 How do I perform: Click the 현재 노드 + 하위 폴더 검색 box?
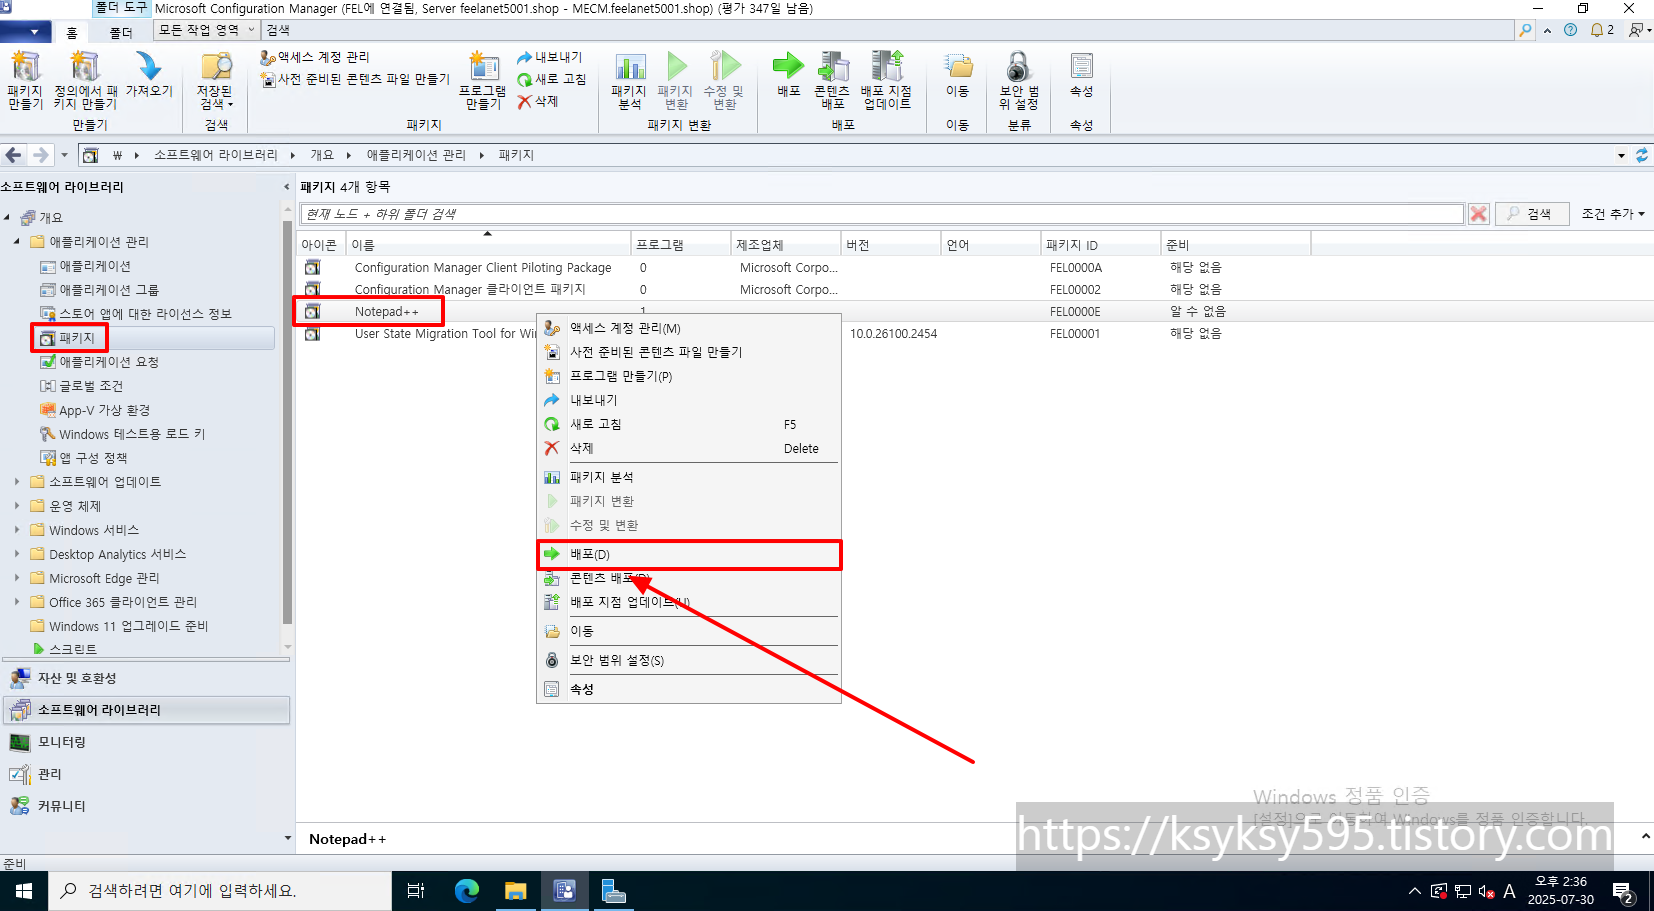point(882,214)
